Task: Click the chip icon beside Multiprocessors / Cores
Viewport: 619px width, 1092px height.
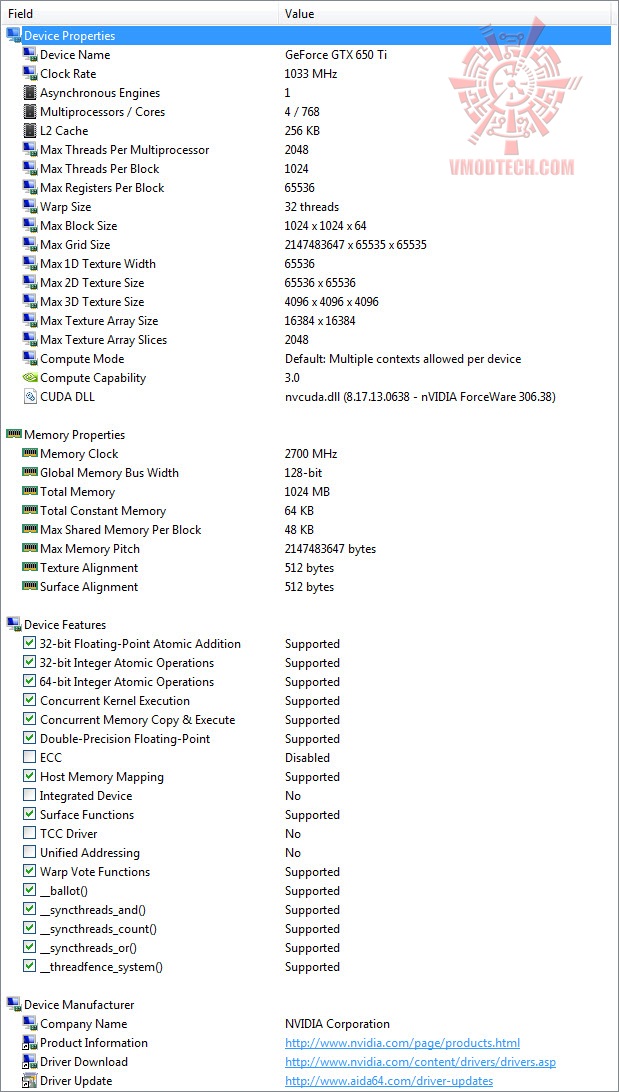Action: click(x=30, y=111)
